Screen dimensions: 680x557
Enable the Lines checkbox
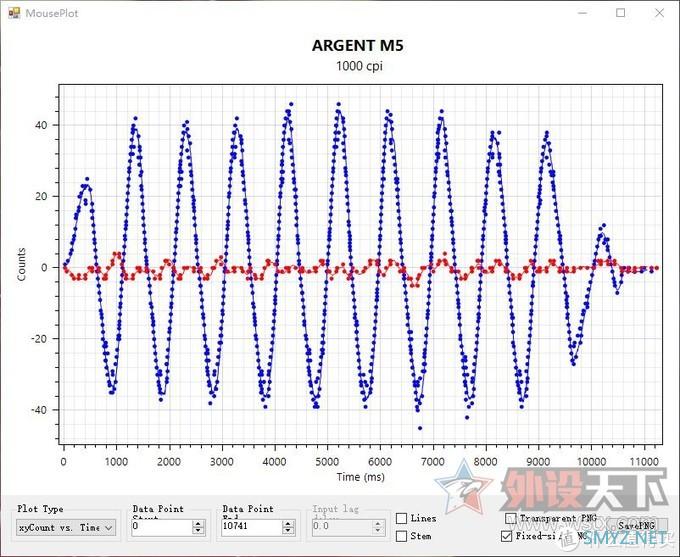pyautogui.click(x=402, y=518)
